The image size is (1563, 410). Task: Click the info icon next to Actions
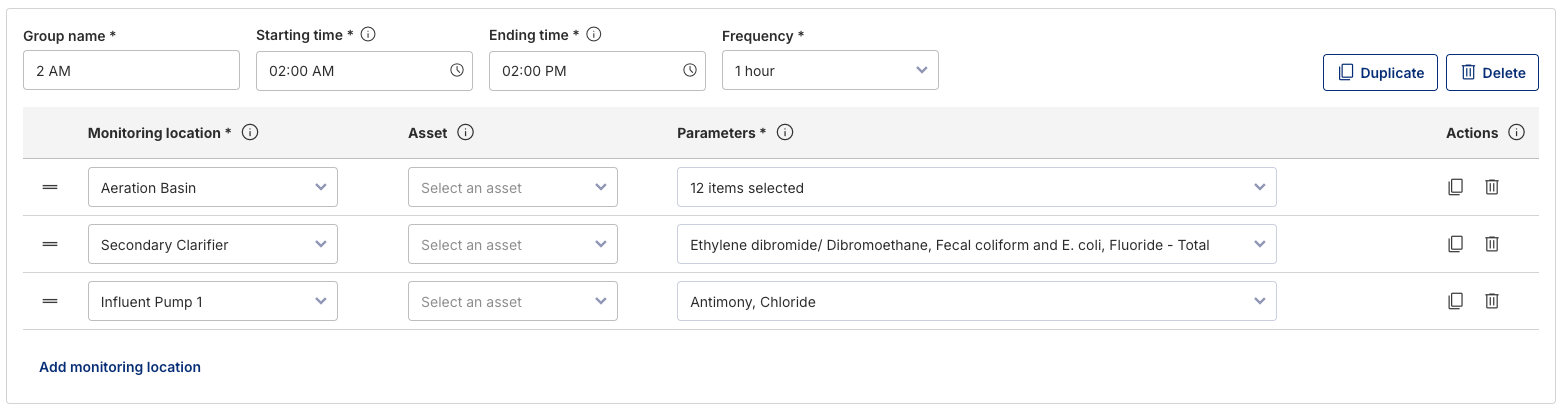click(1517, 133)
